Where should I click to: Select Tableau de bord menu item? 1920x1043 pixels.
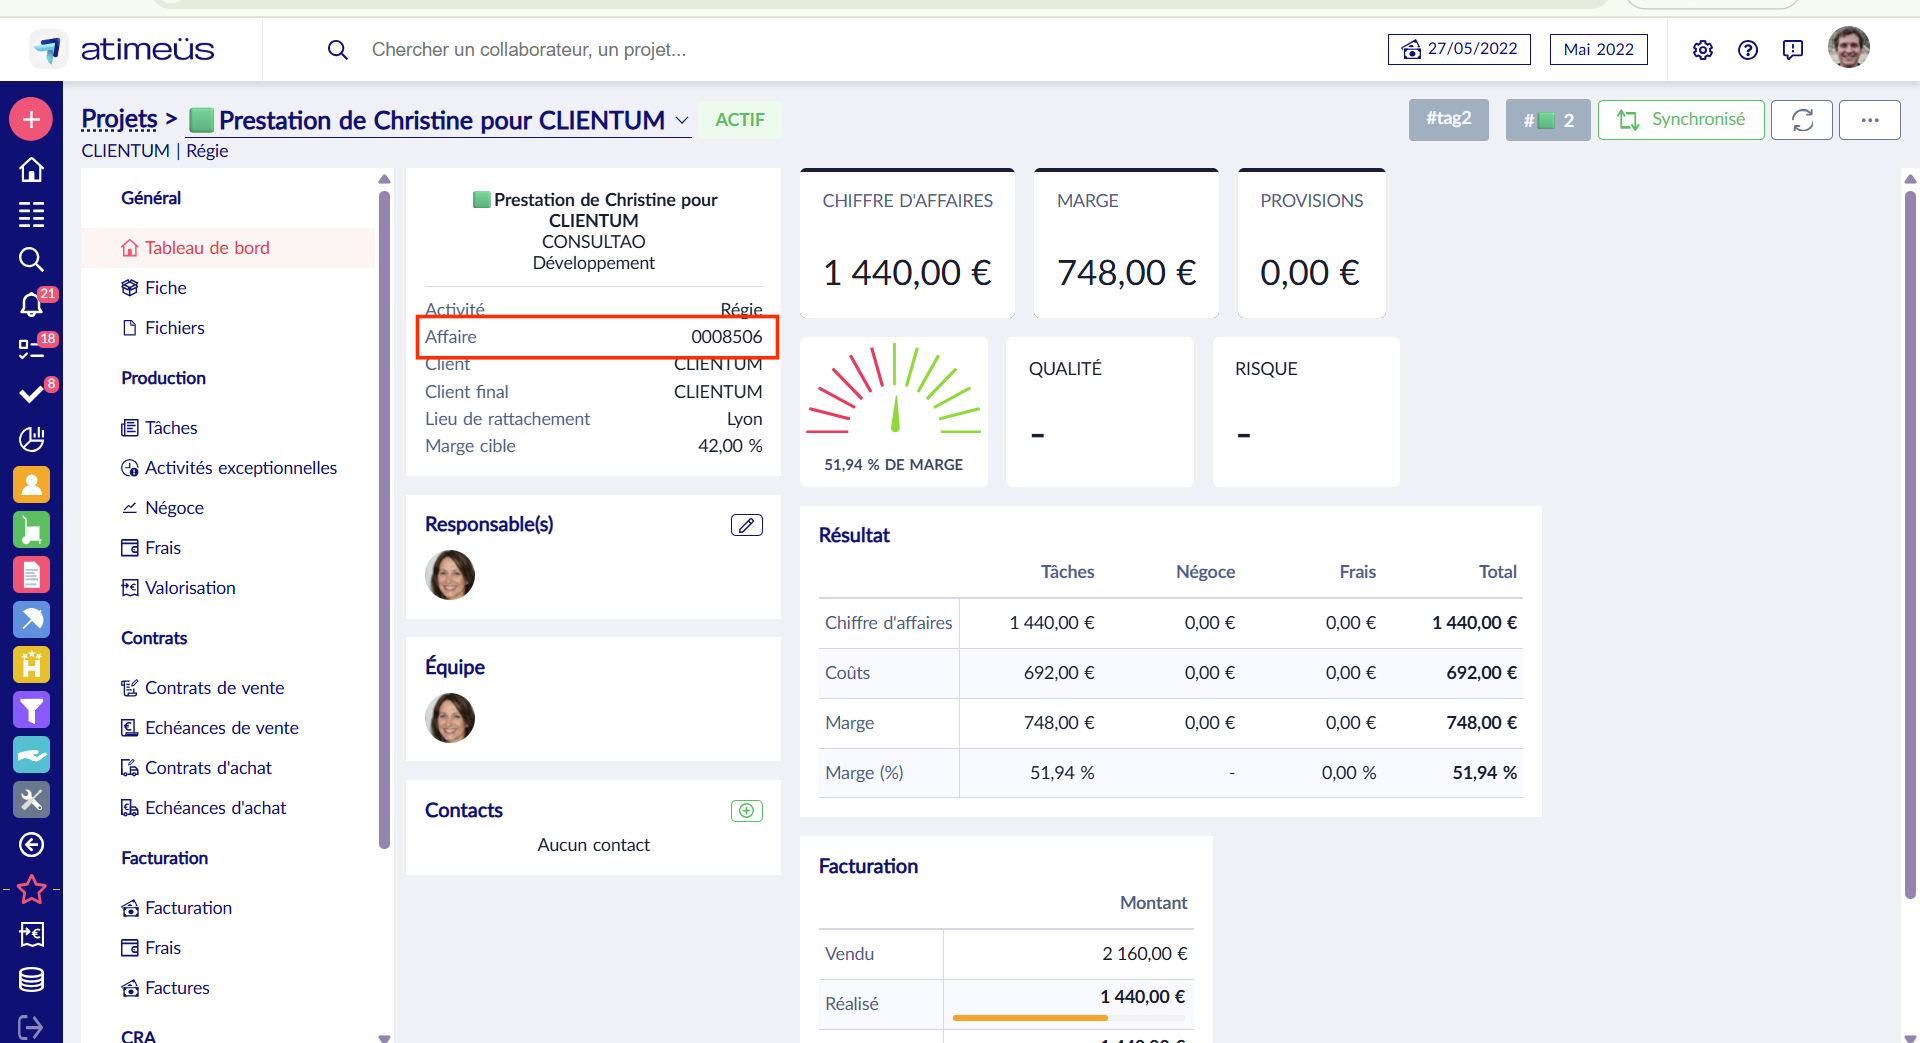[229, 248]
